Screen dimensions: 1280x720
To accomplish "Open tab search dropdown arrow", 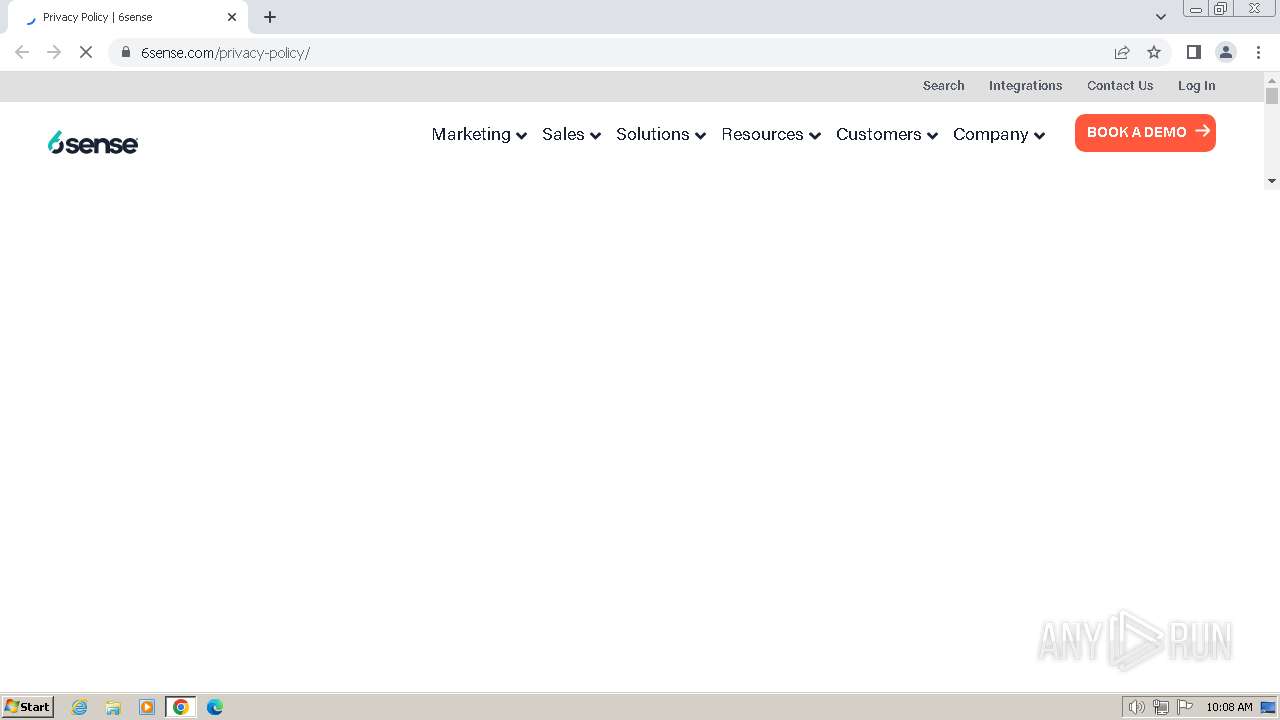I will tap(1161, 17).
